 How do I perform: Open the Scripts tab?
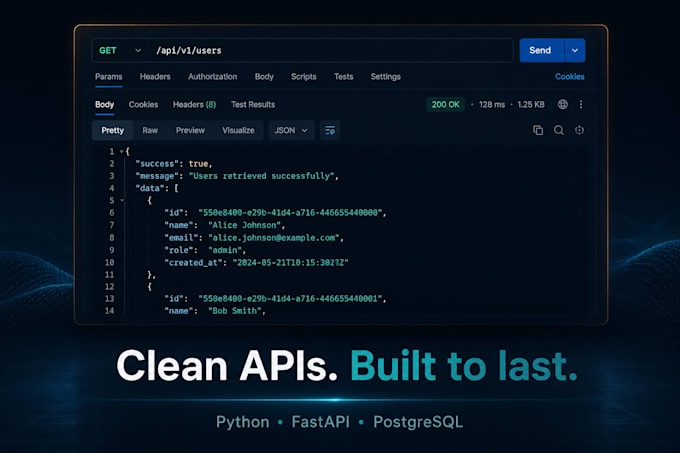tap(304, 77)
